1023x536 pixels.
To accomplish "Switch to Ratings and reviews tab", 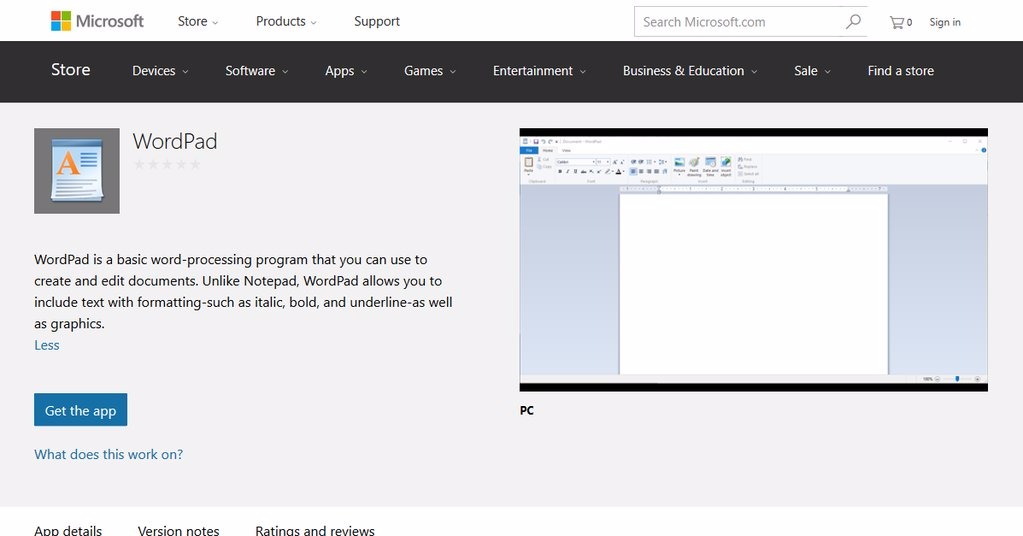I will [315, 530].
